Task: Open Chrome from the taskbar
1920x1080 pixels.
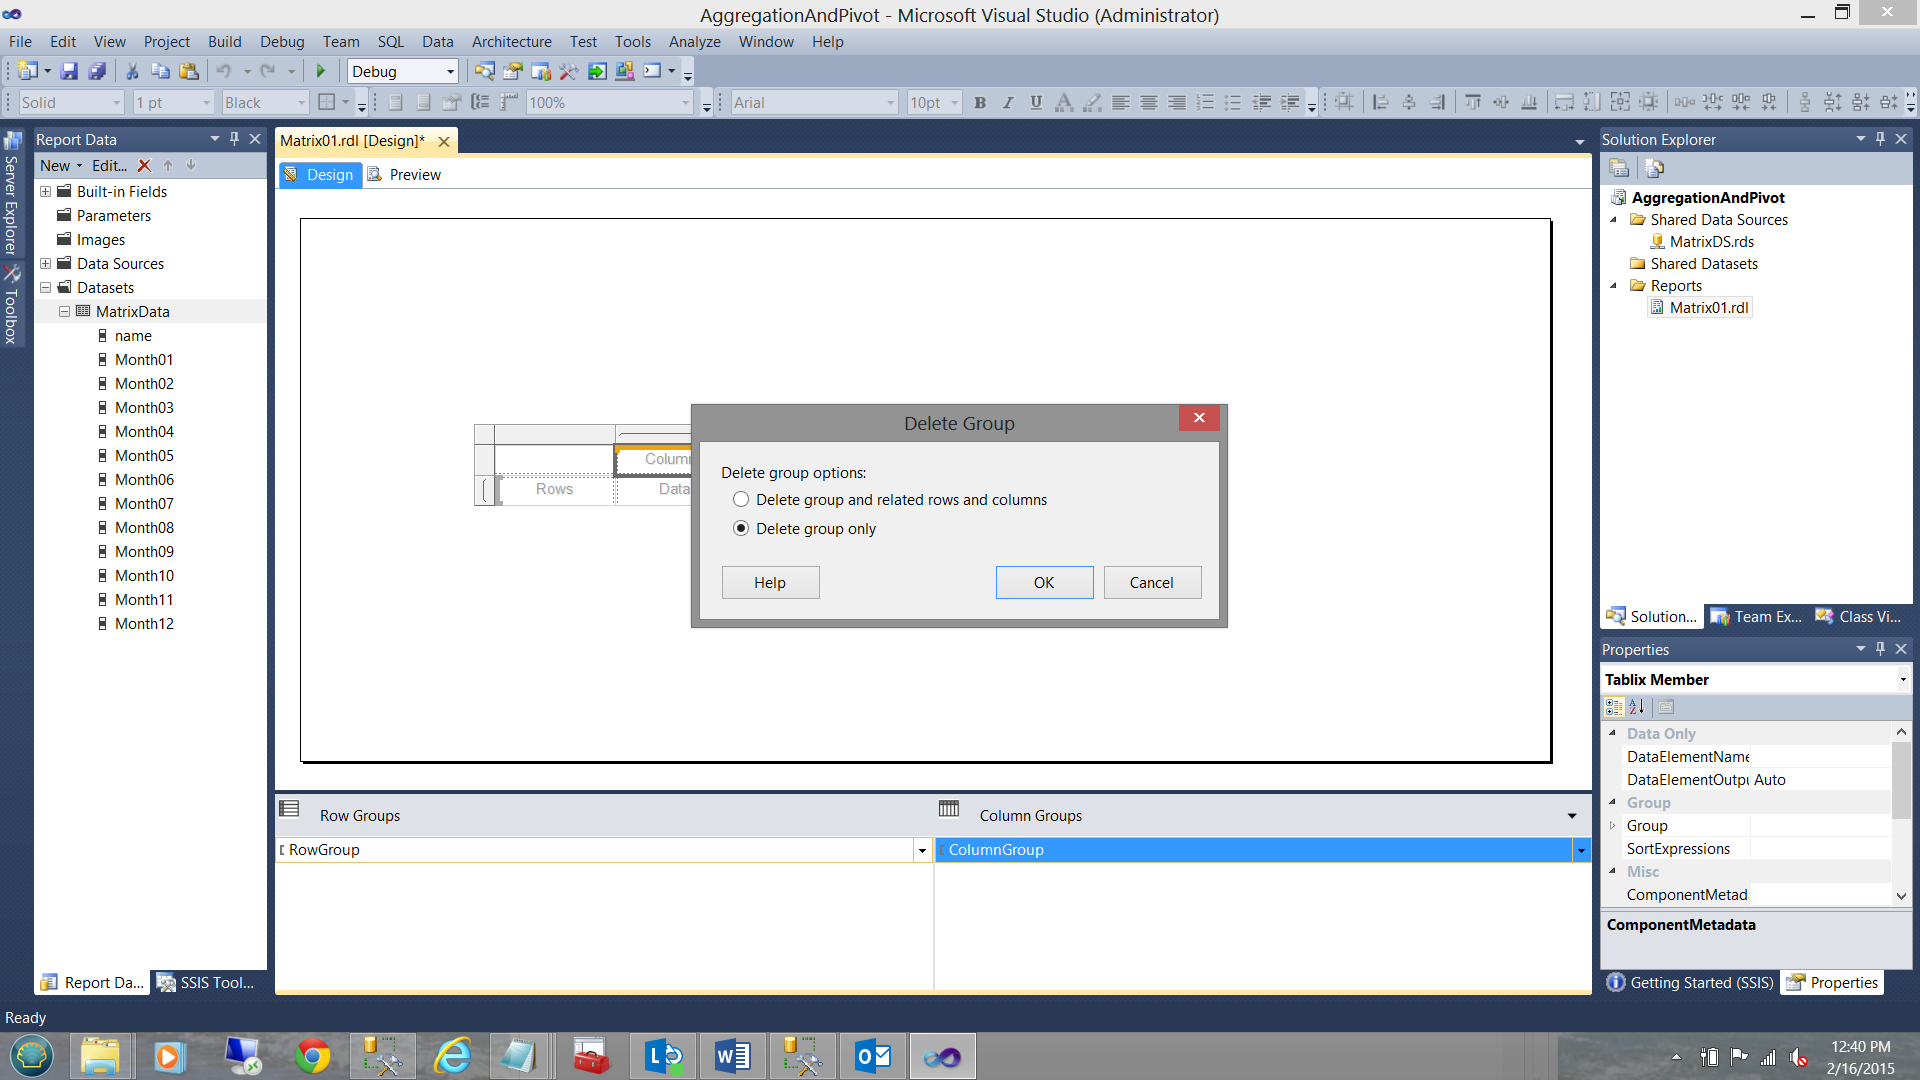Action: [x=313, y=1056]
